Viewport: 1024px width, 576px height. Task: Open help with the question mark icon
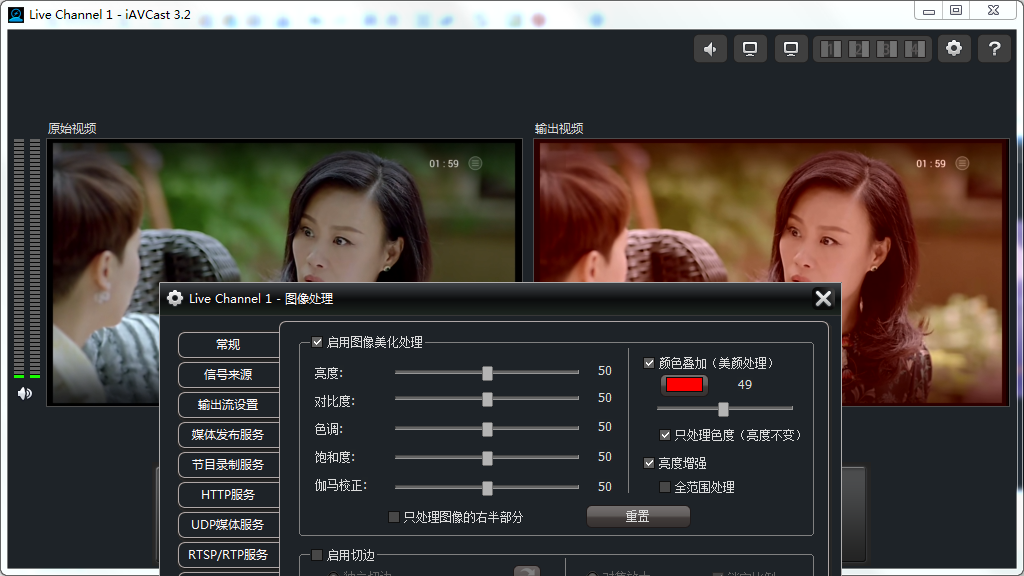(x=994, y=49)
